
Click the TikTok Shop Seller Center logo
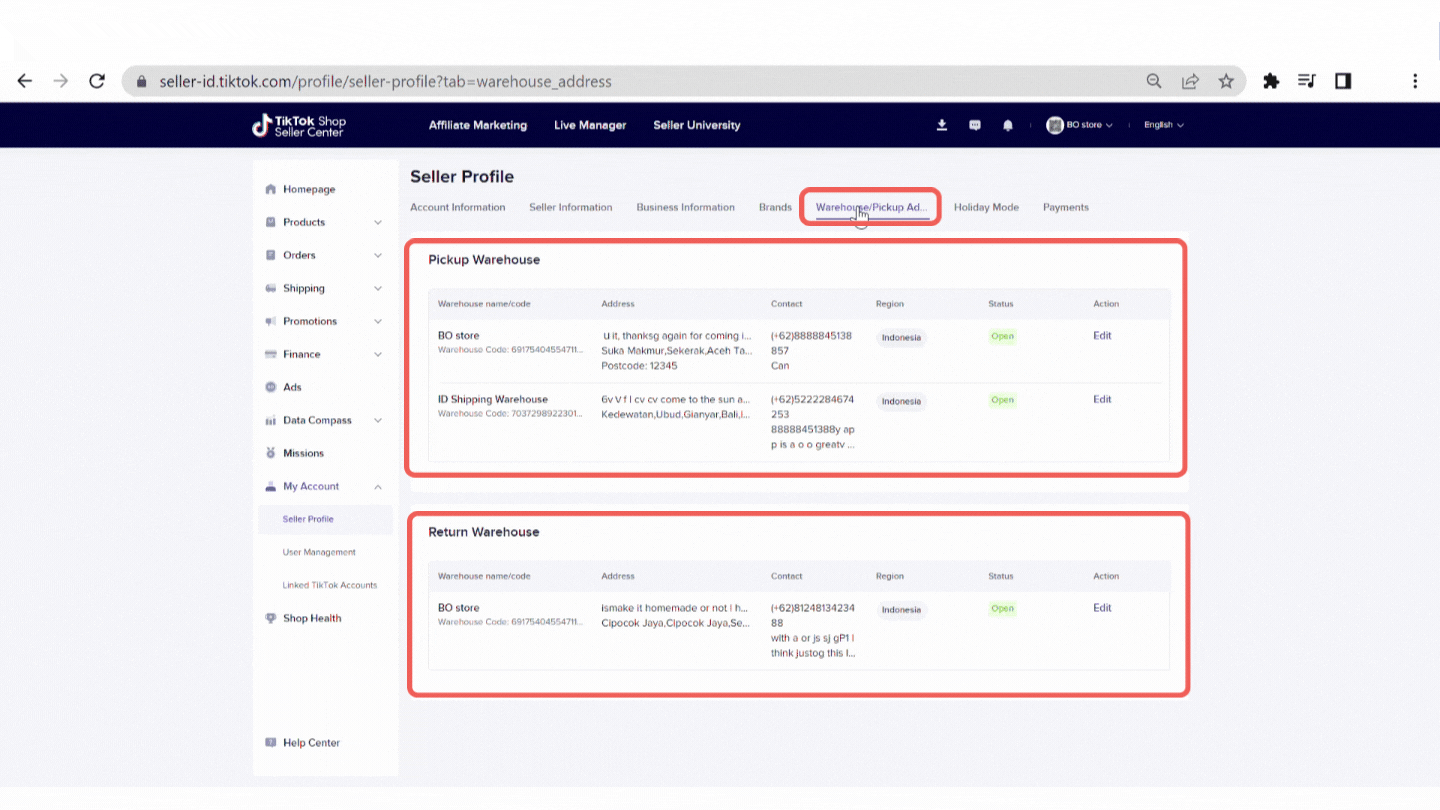click(299, 125)
